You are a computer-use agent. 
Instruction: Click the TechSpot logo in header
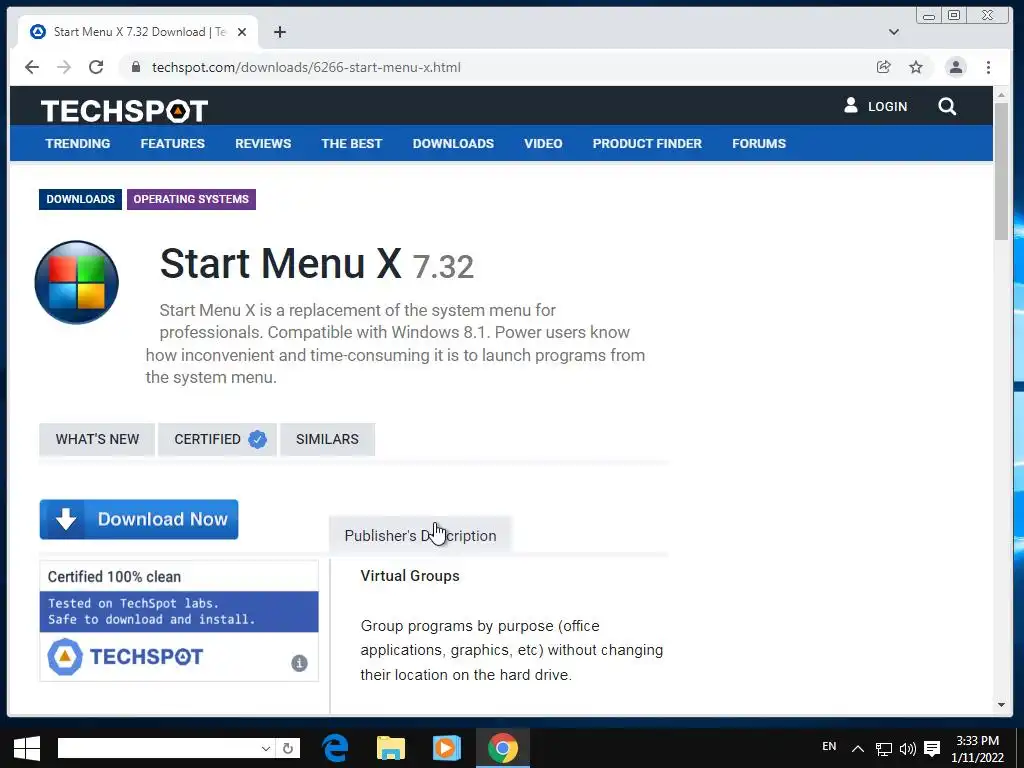pos(124,111)
